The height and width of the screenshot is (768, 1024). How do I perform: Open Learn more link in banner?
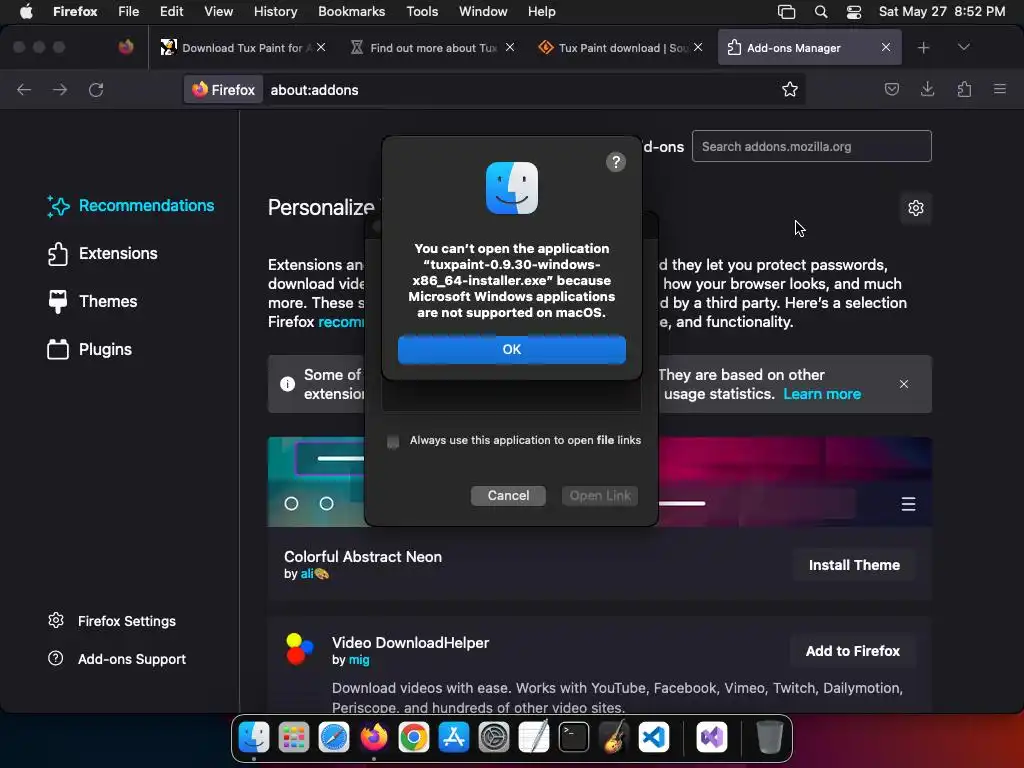(822, 394)
